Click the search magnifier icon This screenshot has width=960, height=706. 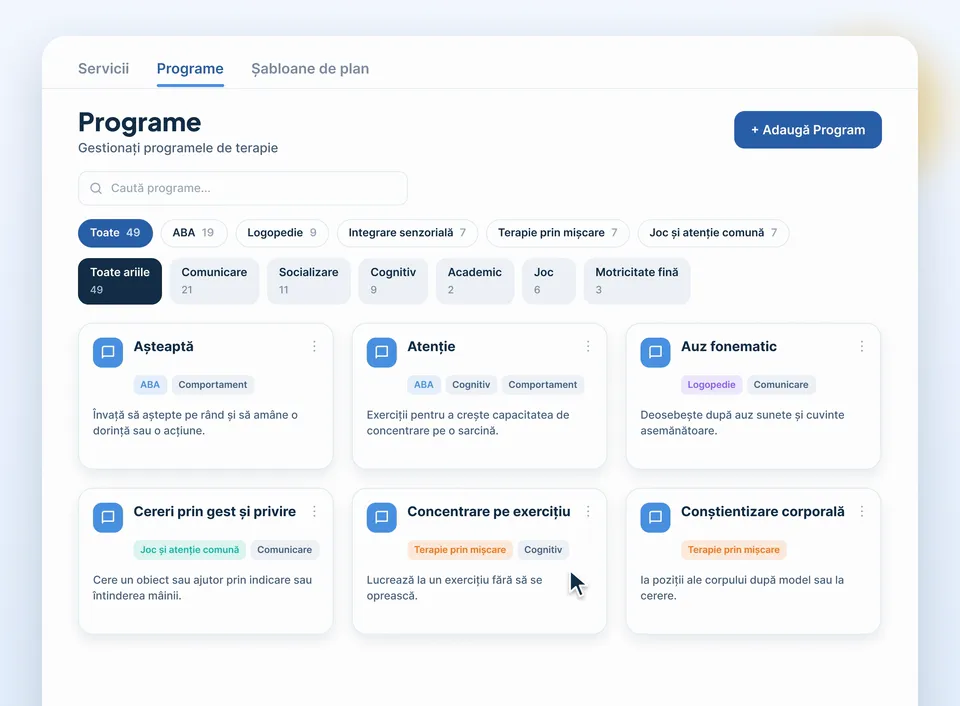click(x=96, y=188)
